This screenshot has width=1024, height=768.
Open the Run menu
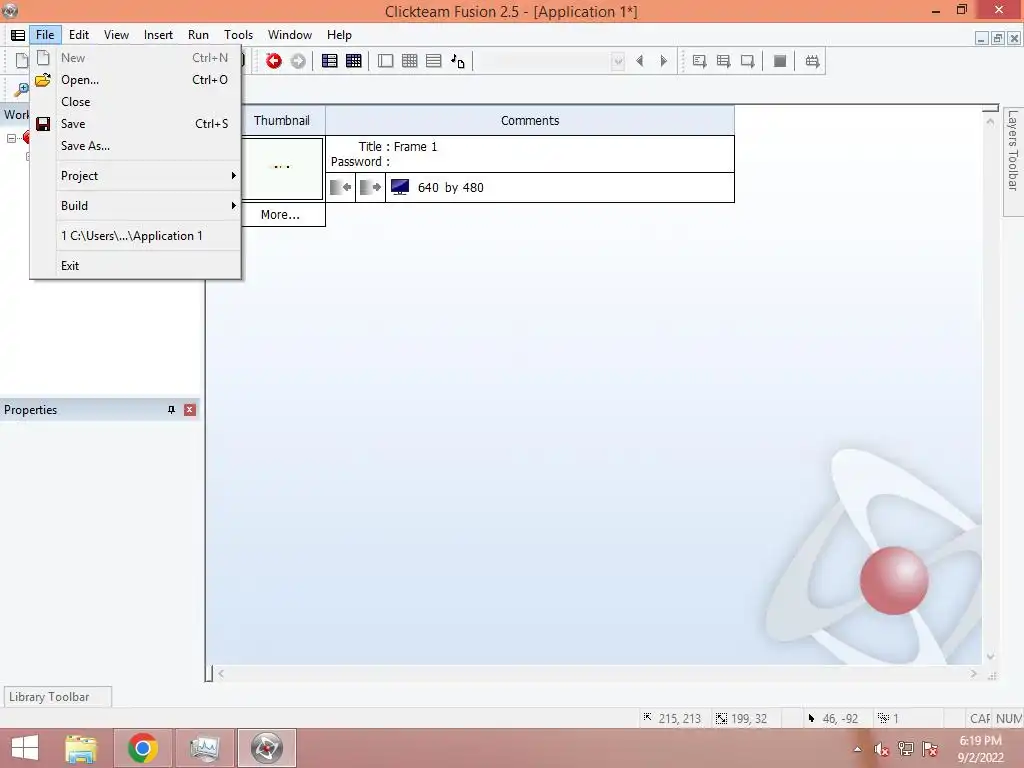(x=199, y=35)
